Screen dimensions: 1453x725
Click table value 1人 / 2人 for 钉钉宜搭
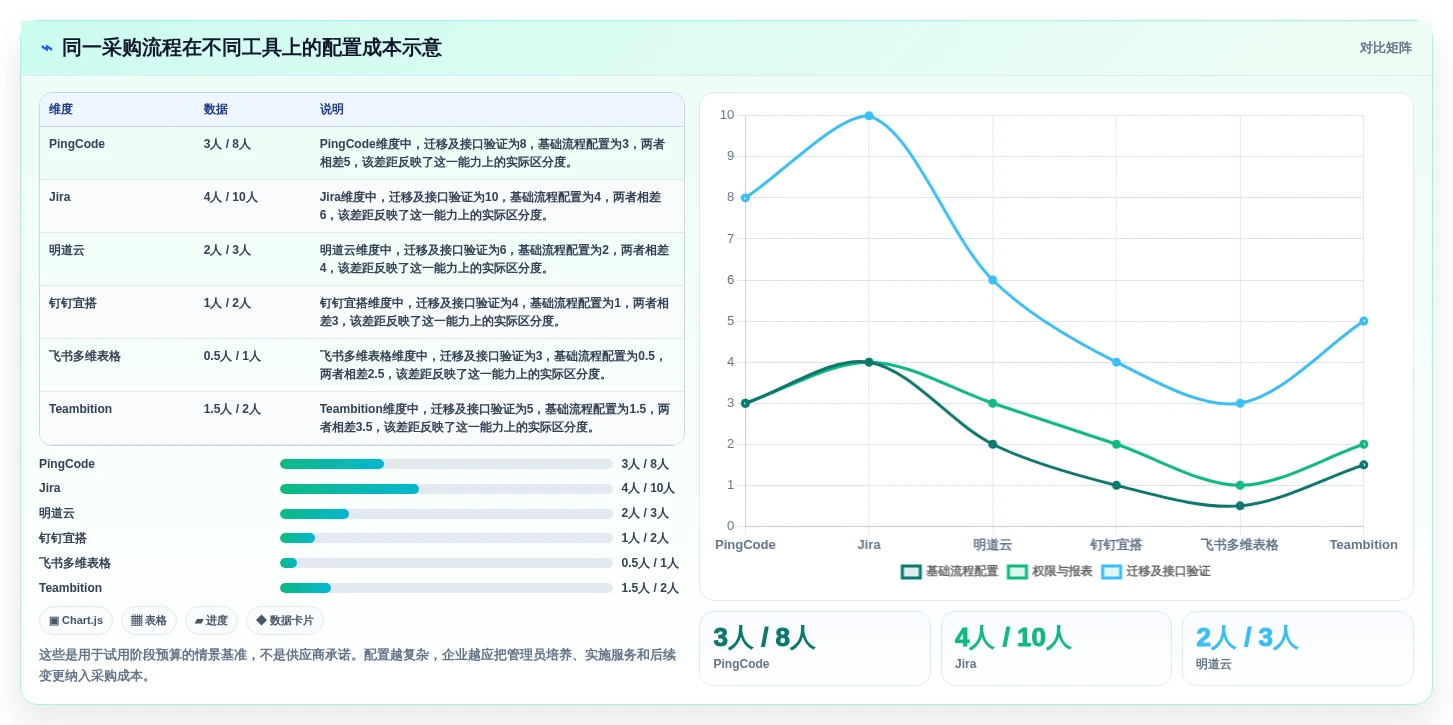pyautogui.click(x=227, y=303)
